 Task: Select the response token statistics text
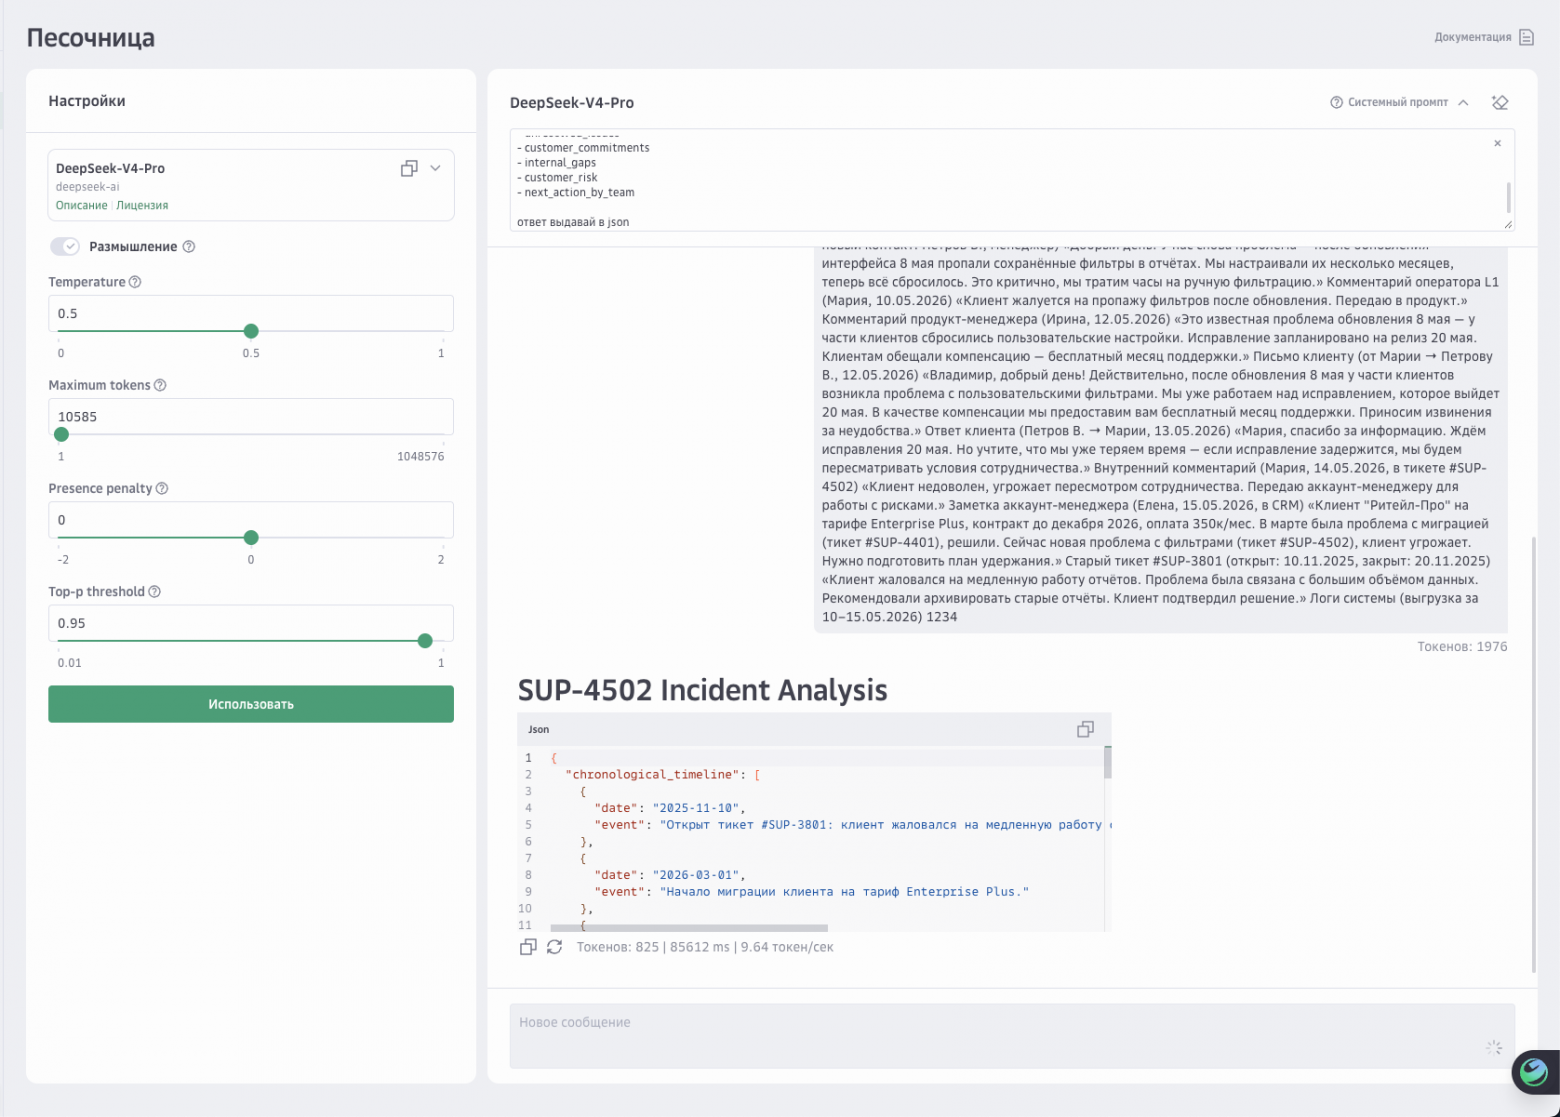[705, 947]
